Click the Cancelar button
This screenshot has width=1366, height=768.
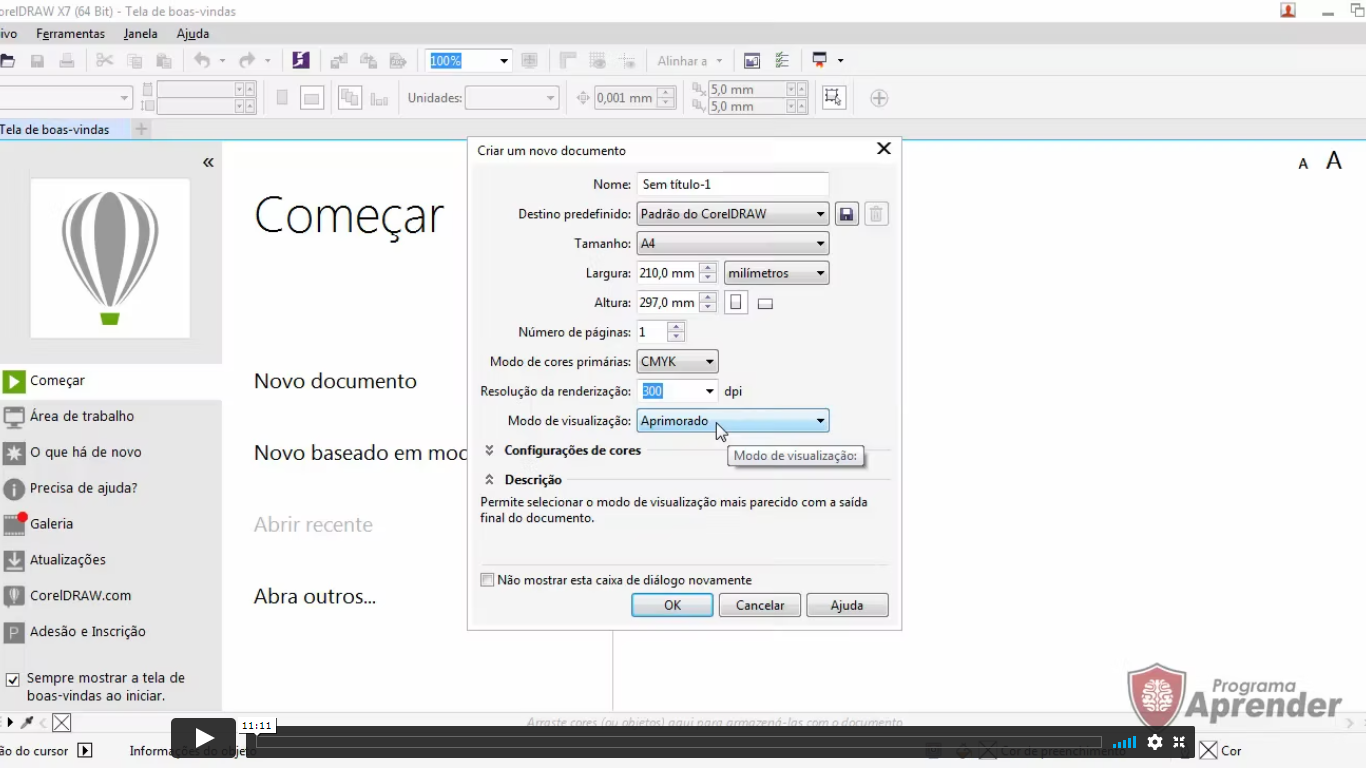click(x=760, y=605)
